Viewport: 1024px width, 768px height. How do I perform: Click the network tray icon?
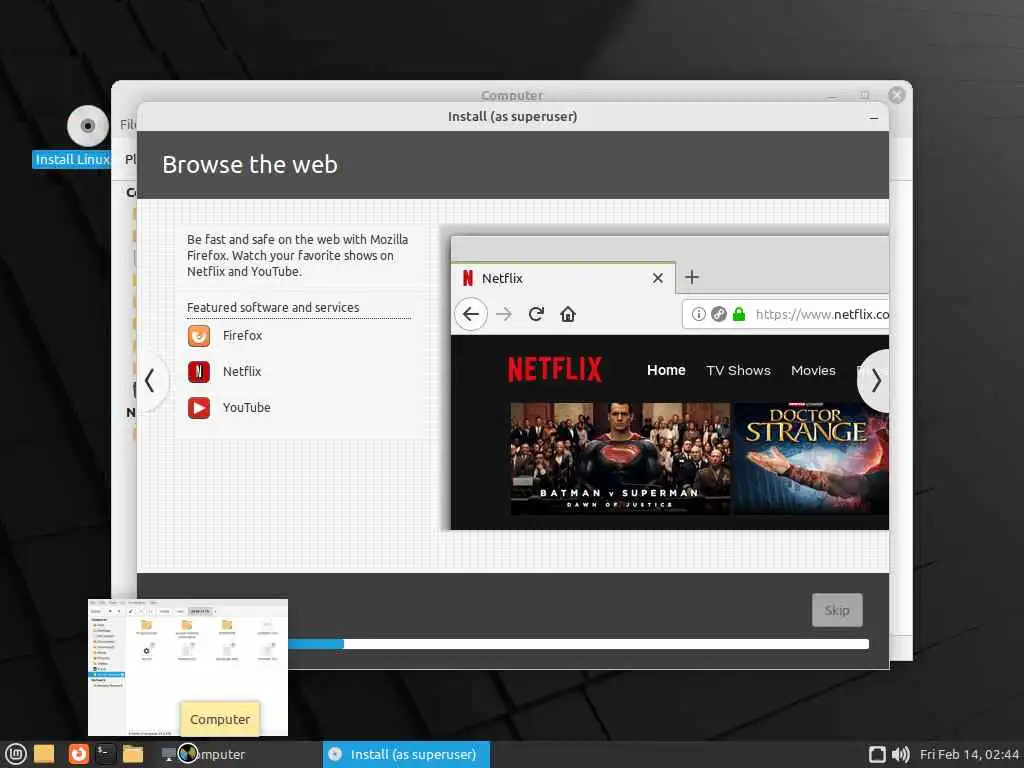pos(877,754)
